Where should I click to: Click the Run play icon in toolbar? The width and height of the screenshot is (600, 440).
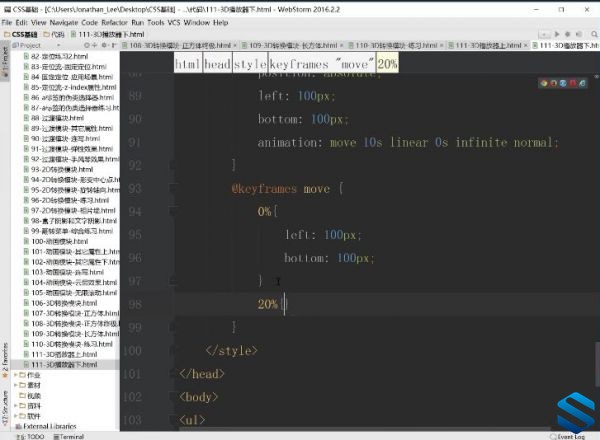tap(557, 34)
